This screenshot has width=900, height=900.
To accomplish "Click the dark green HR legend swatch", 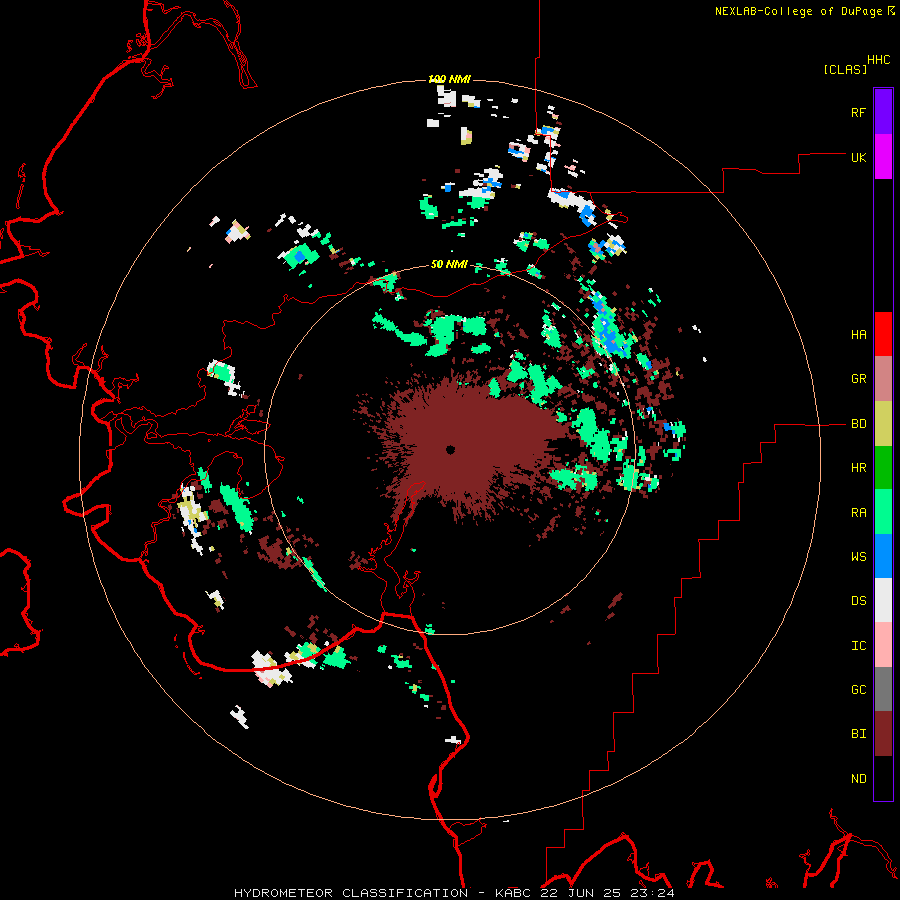I will pos(883,468).
